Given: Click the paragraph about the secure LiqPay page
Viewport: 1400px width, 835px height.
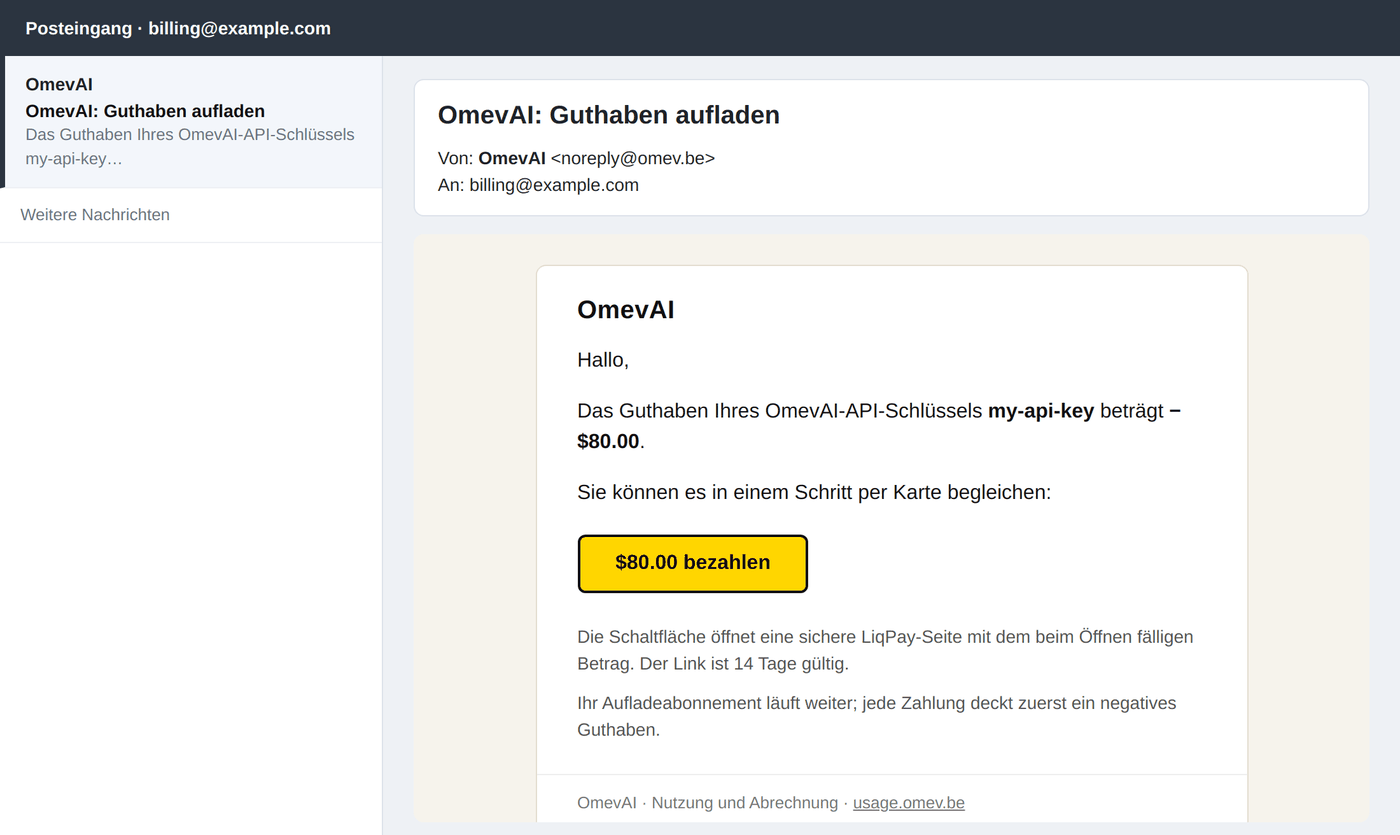Looking at the screenshot, I should pyautogui.click(x=885, y=650).
